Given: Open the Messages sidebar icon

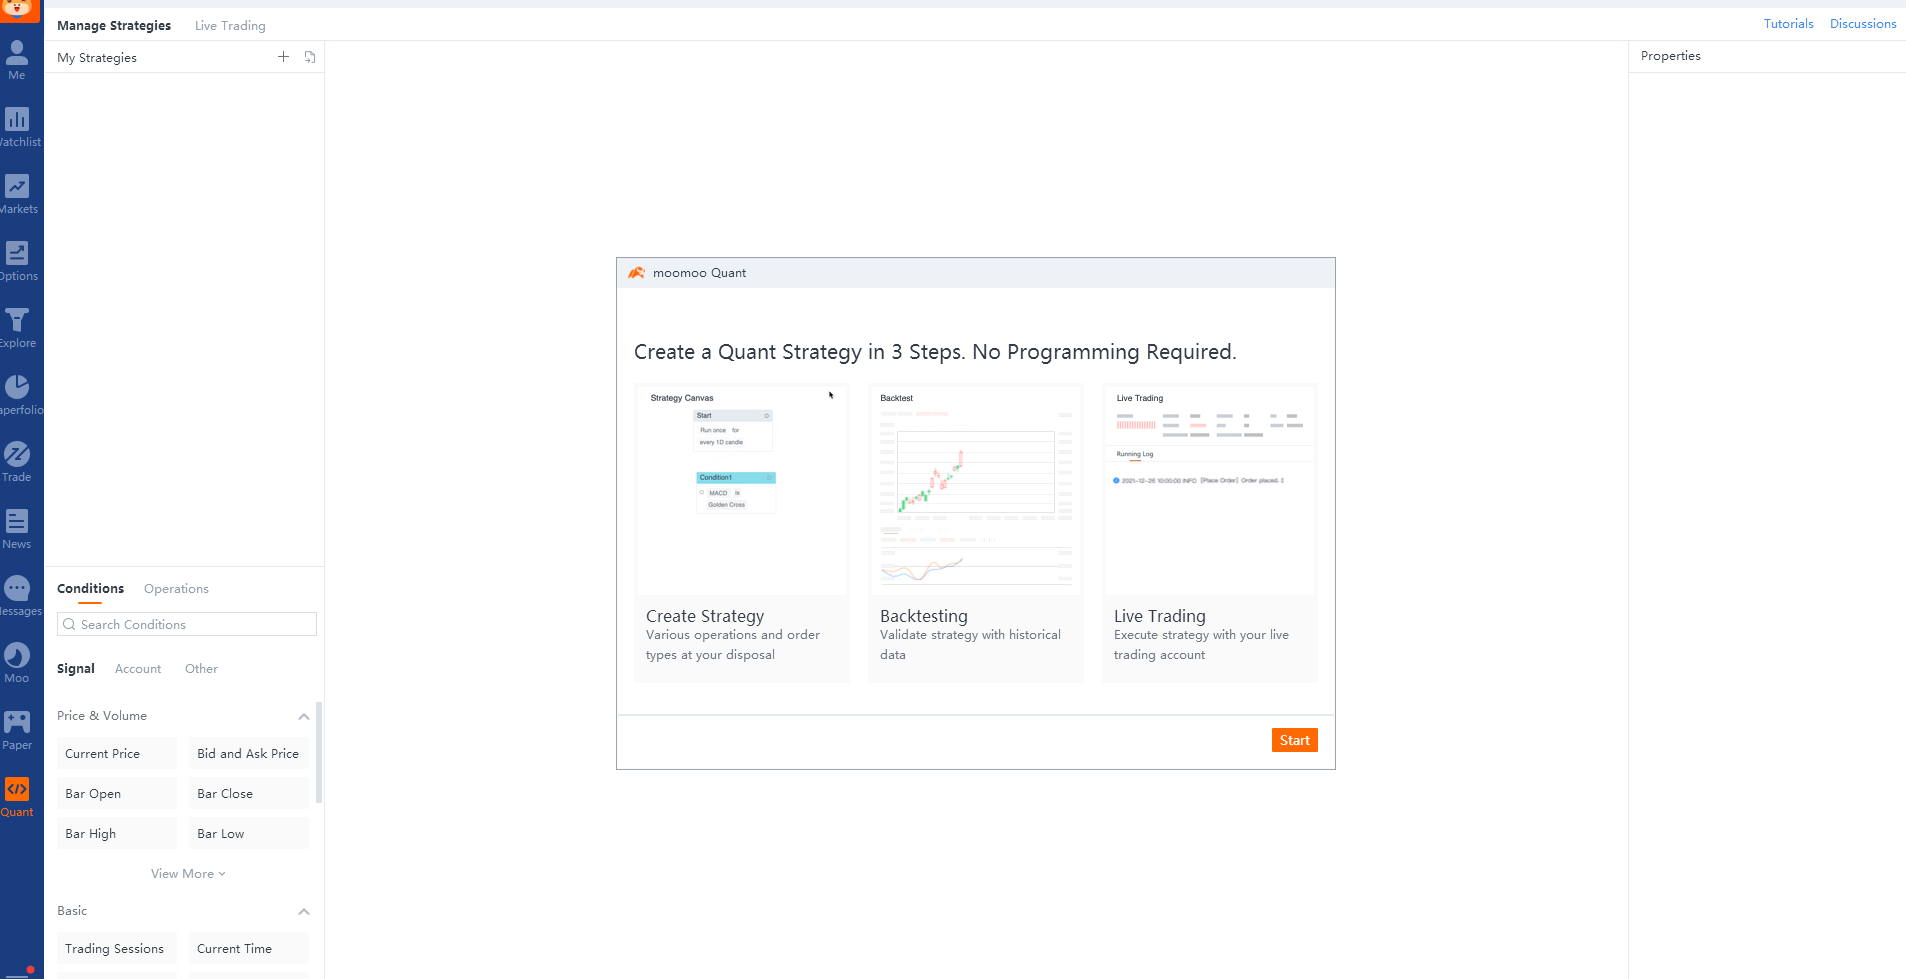Looking at the screenshot, I should [17, 590].
